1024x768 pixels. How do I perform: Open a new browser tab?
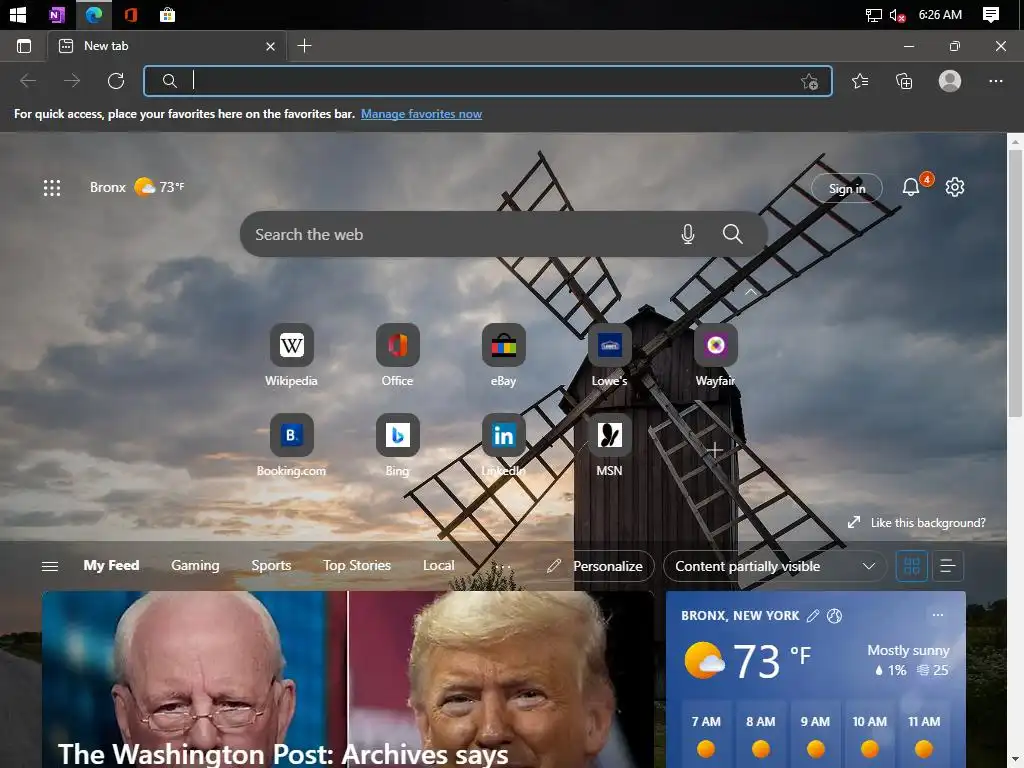304,46
